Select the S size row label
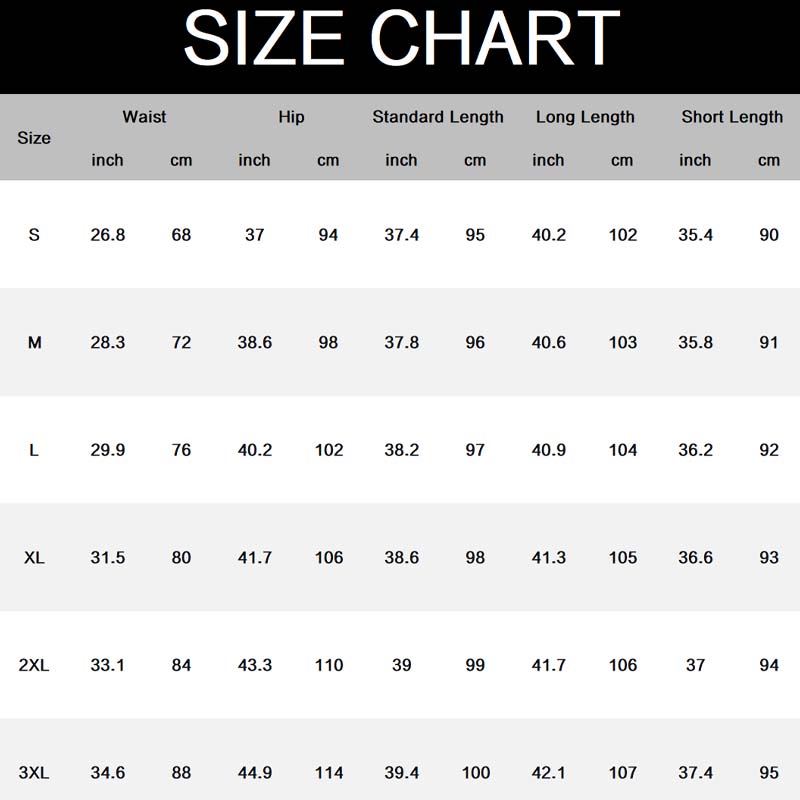Viewport: 800px width, 800px height. pos(34,235)
